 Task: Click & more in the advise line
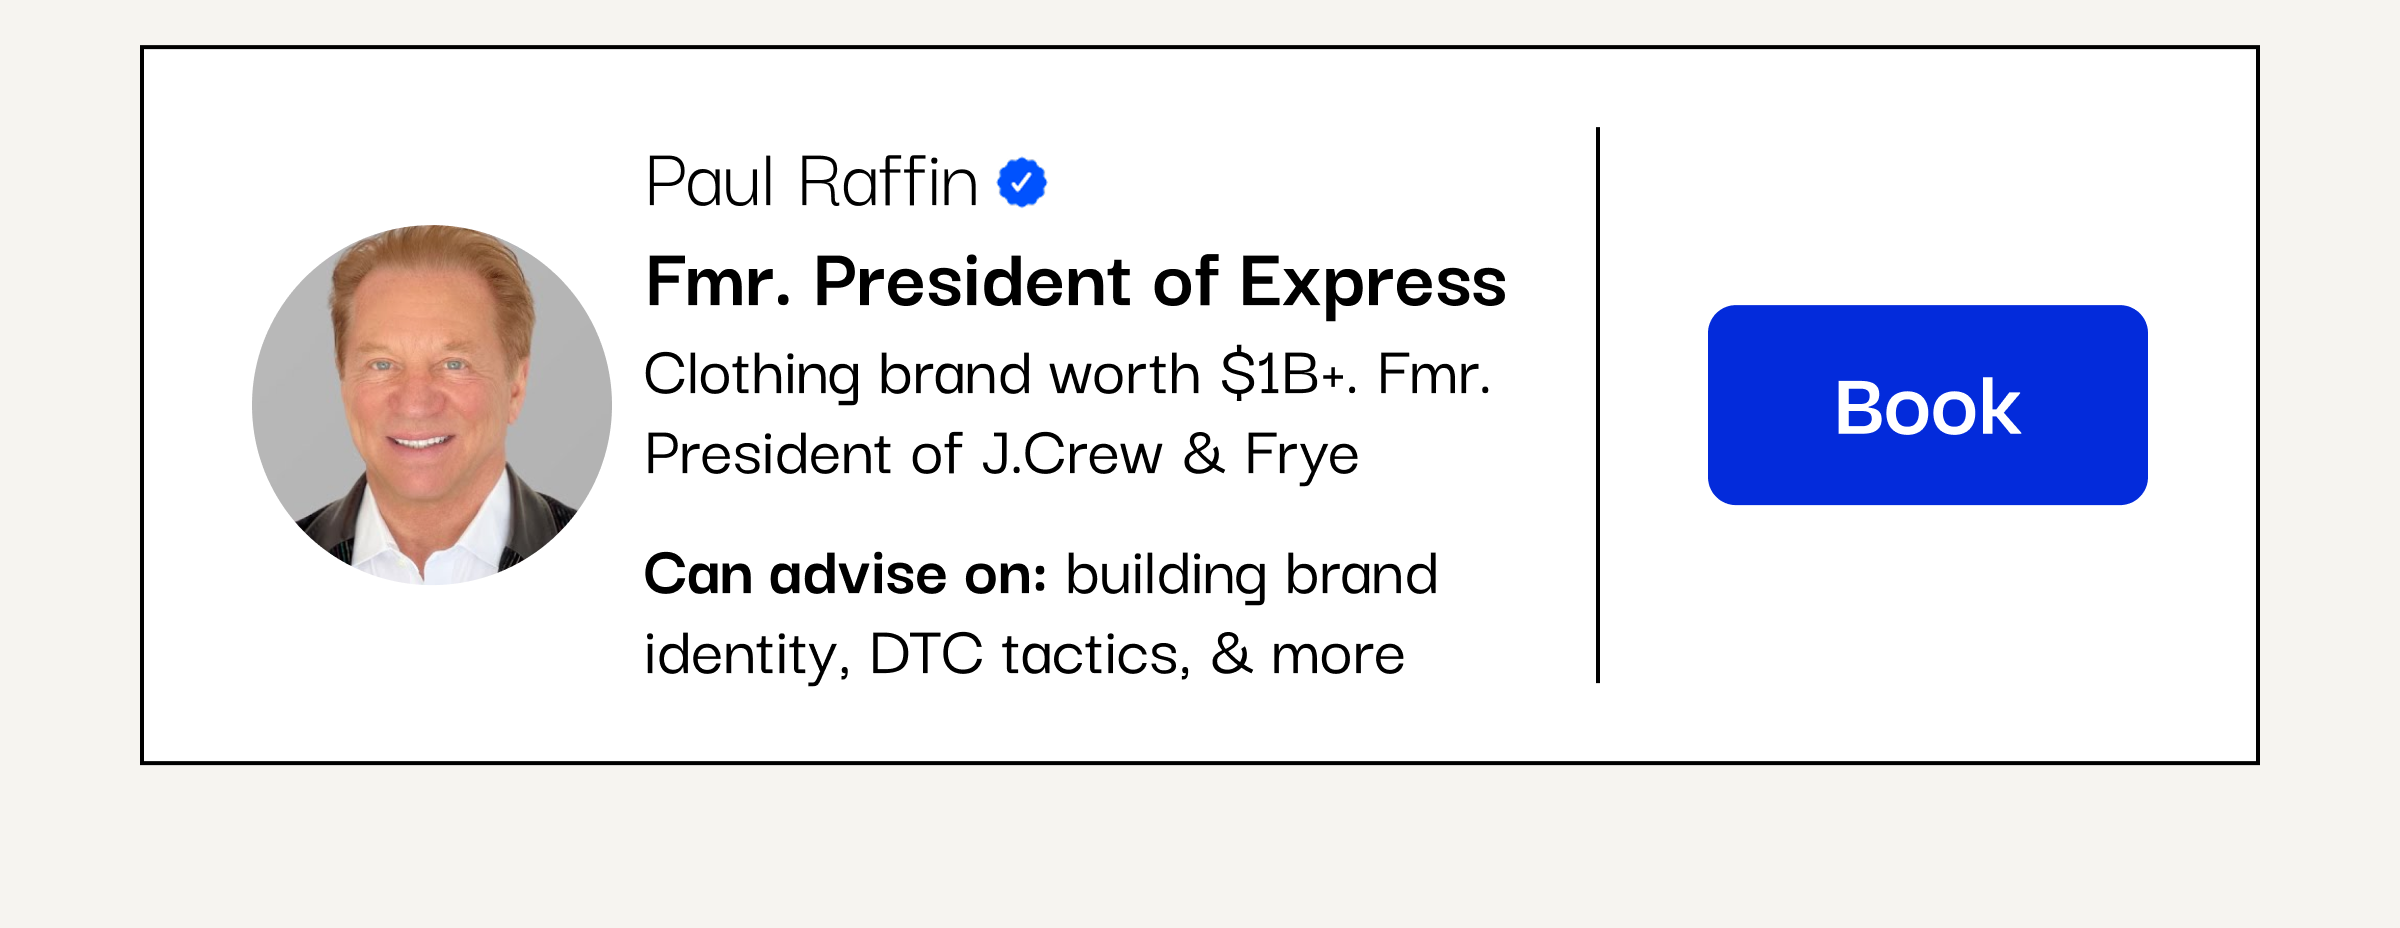click(1308, 655)
